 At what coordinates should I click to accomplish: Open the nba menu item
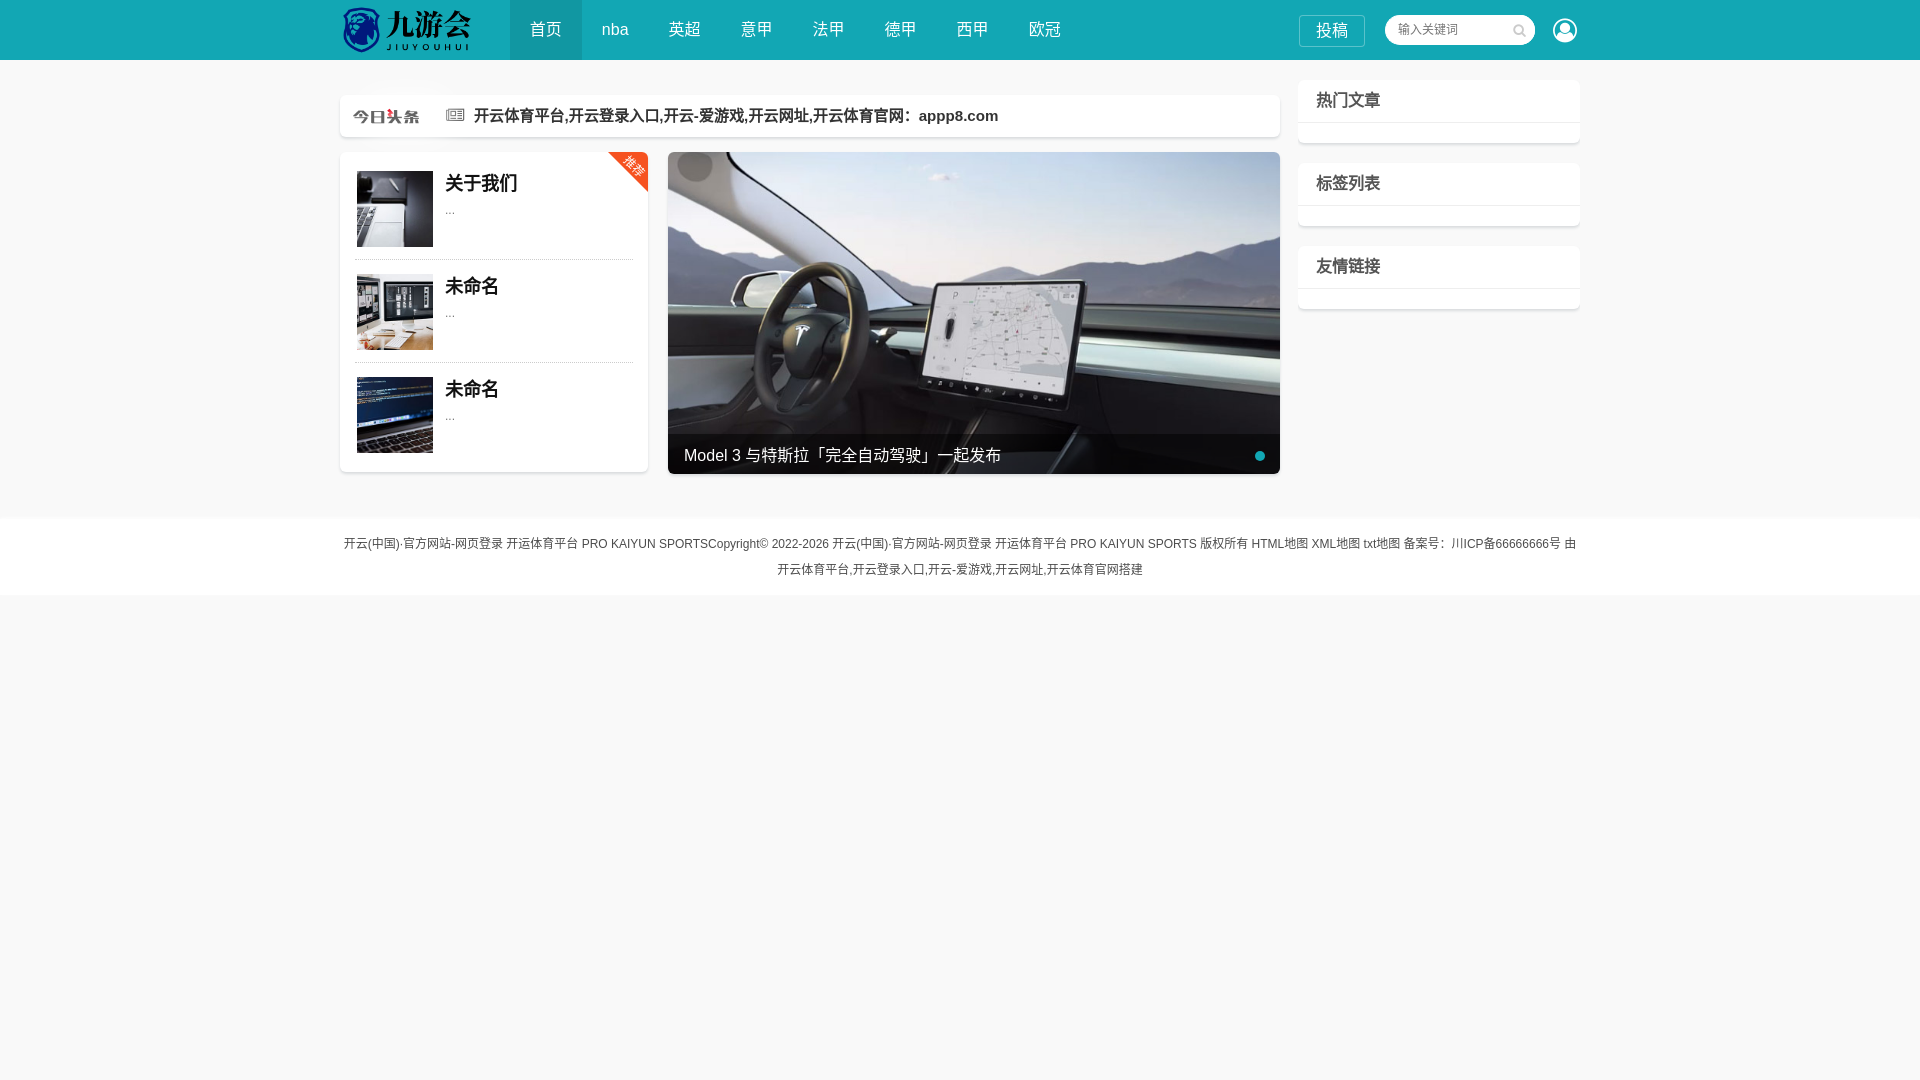click(x=615, y=30)
